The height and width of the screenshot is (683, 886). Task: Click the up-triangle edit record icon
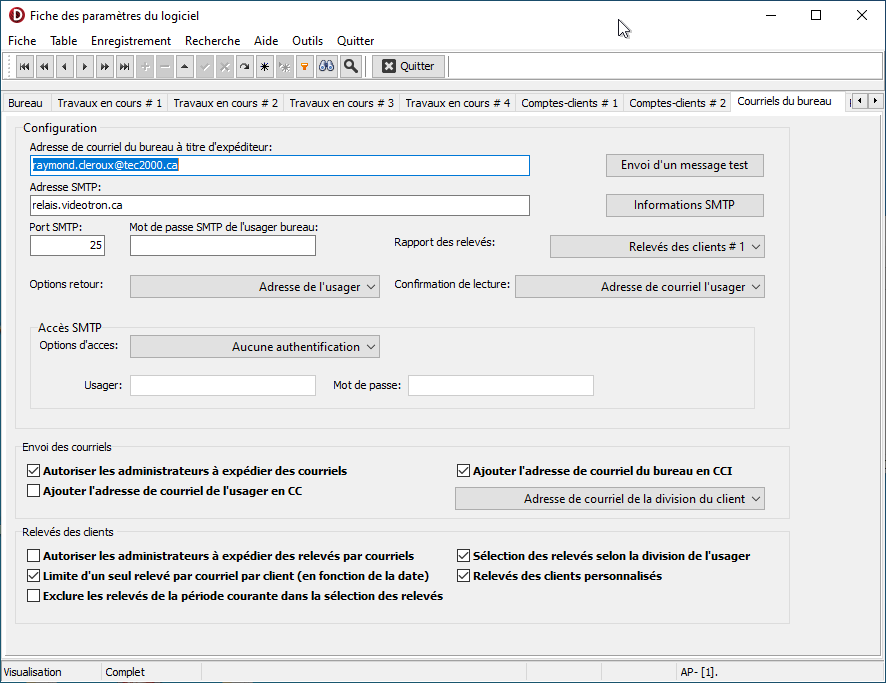pos(185,67)
